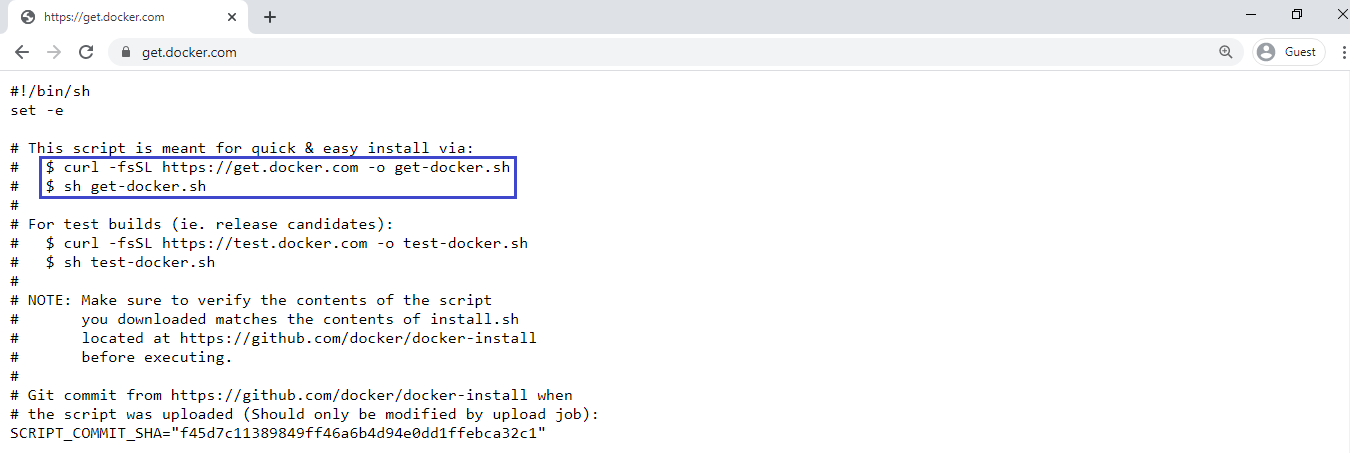This screenshot has height=453, width=1350.
Task: Click the 'sh get-docker.sh' line
Action: point(126,186)
